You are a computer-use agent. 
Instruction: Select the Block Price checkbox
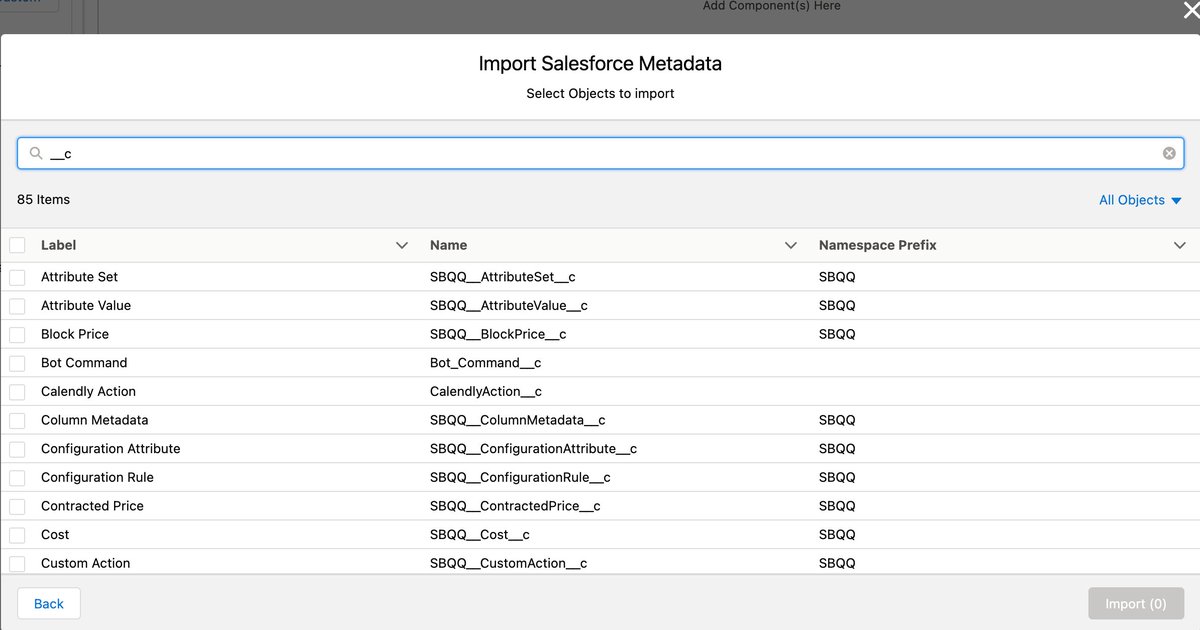[17, 334]
